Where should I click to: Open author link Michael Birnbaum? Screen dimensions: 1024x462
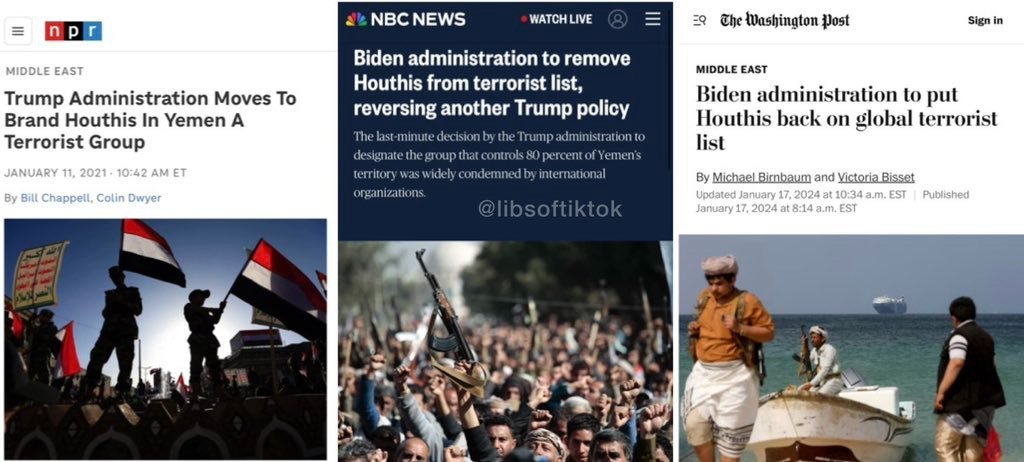pos(761,177)
